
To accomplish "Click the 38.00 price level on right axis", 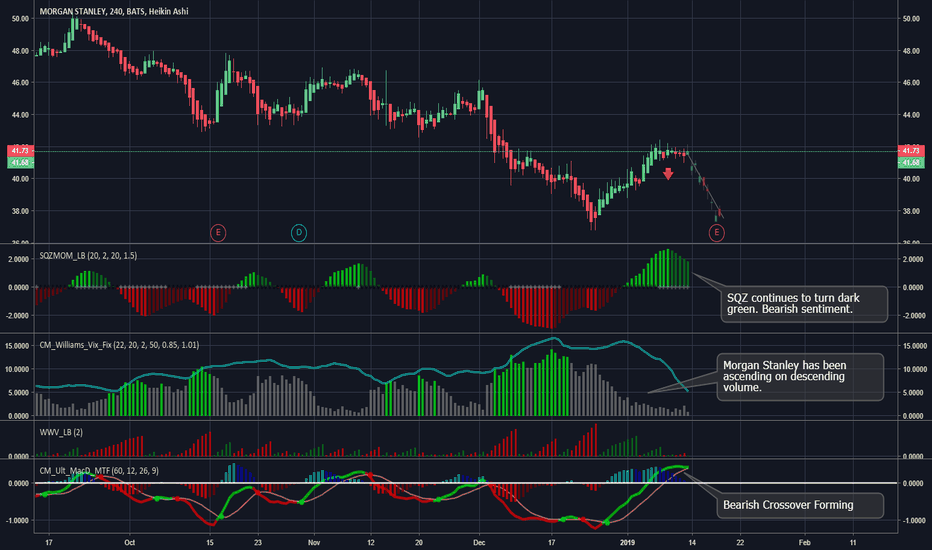I will (x=911, y=211).
